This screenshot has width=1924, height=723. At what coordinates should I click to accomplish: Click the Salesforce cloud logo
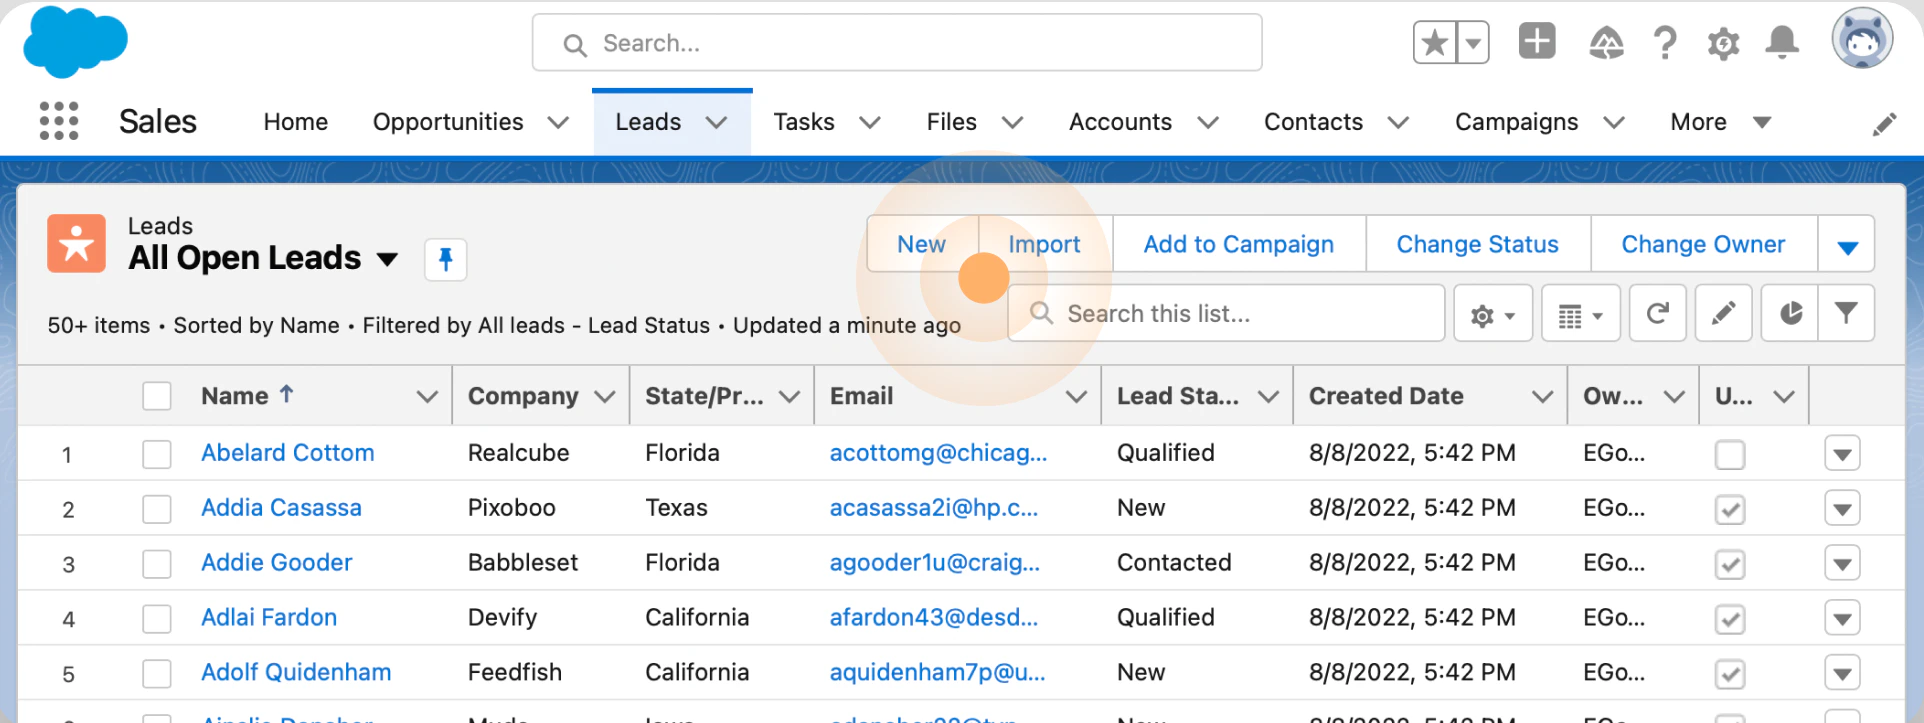coord(75,42)
